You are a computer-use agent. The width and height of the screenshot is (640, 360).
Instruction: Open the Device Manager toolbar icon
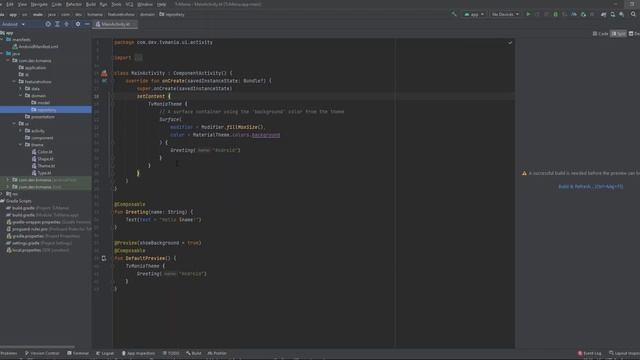613,14
